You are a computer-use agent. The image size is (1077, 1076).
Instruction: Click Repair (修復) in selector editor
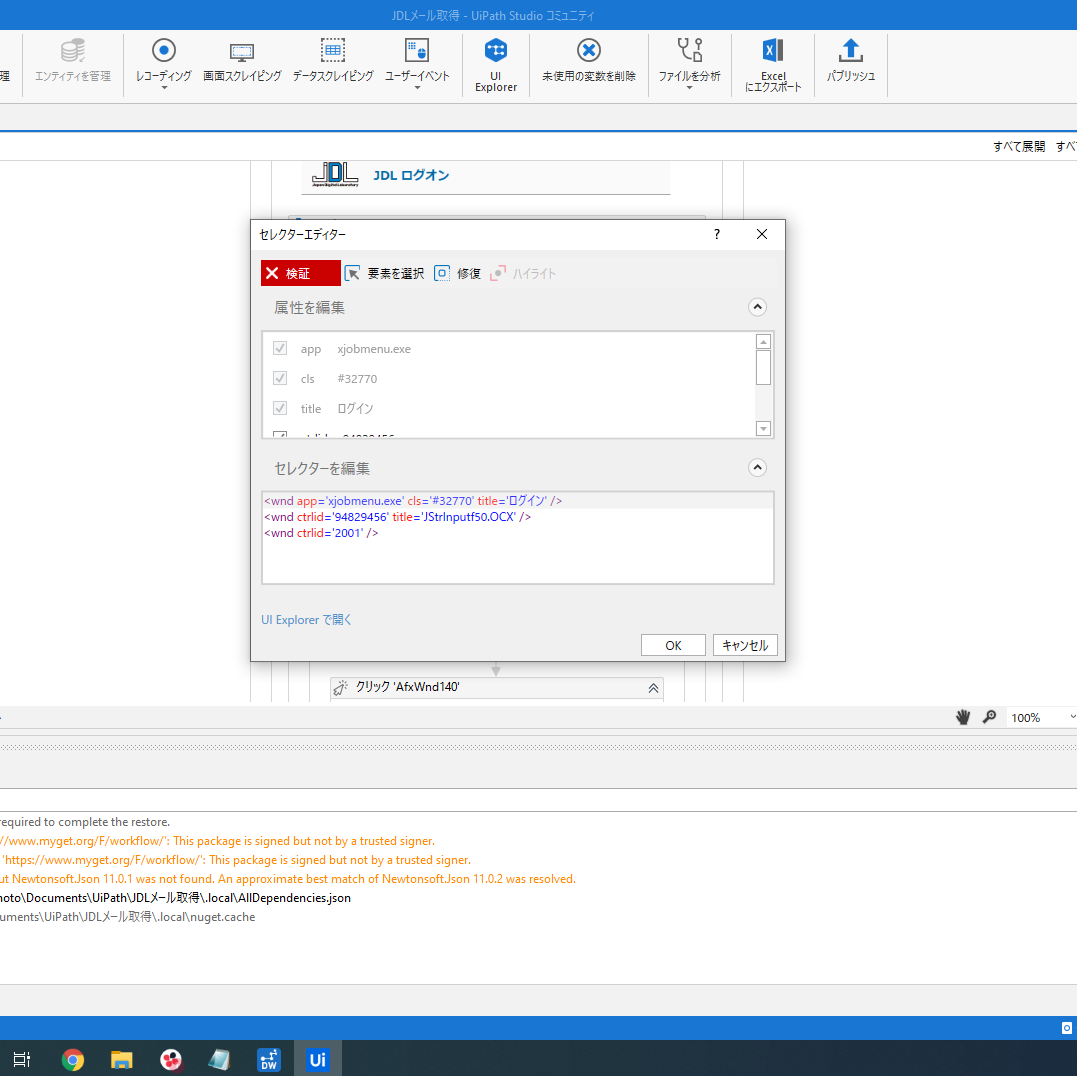pos(457,273)
